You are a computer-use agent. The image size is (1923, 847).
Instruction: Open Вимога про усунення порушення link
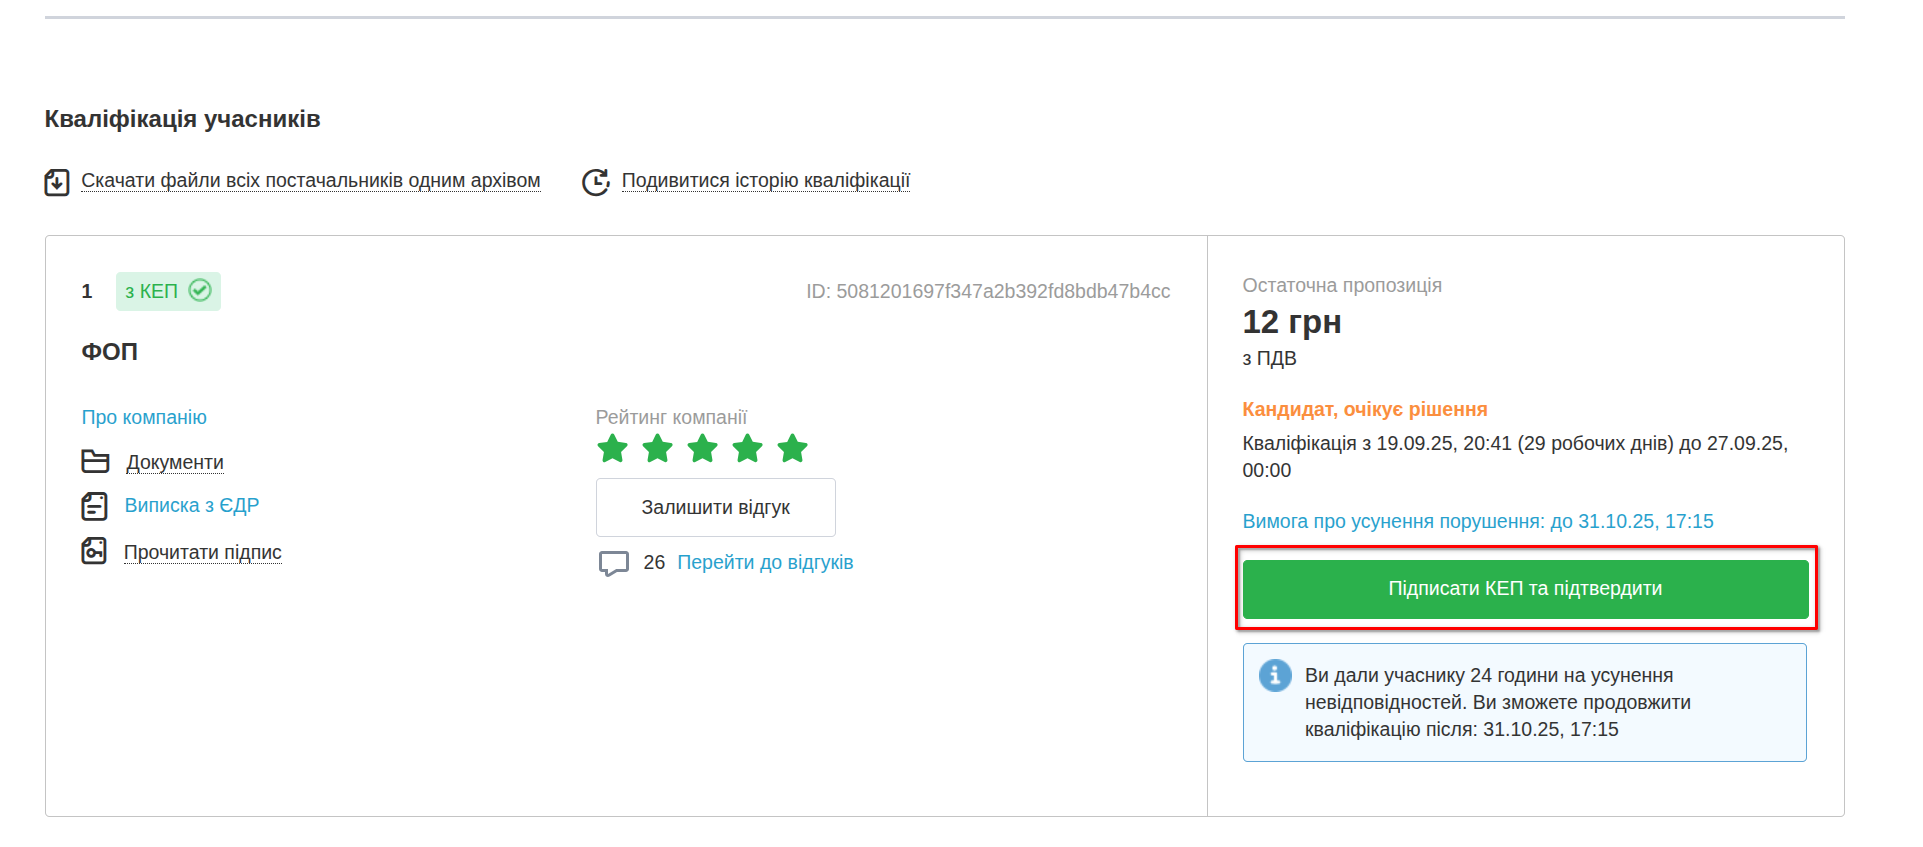click(1477, 521)
